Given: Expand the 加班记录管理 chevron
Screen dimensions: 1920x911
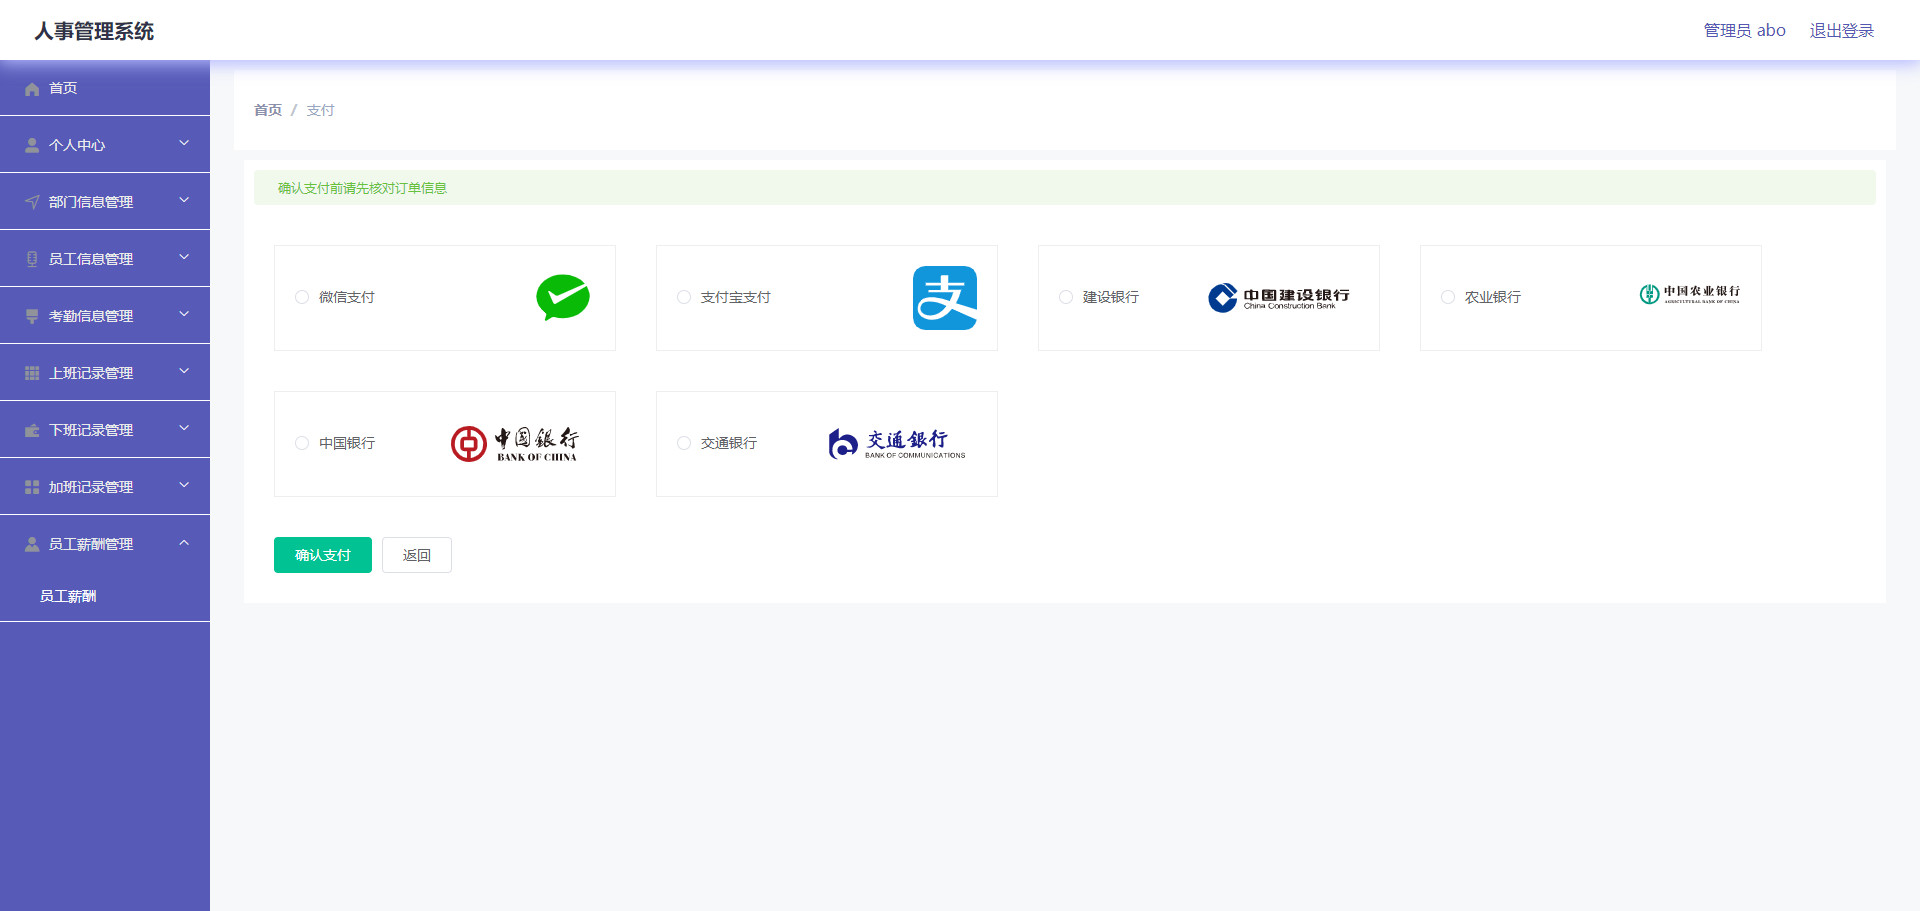Looking at the screenshot, I should click(x=184, y=485).
